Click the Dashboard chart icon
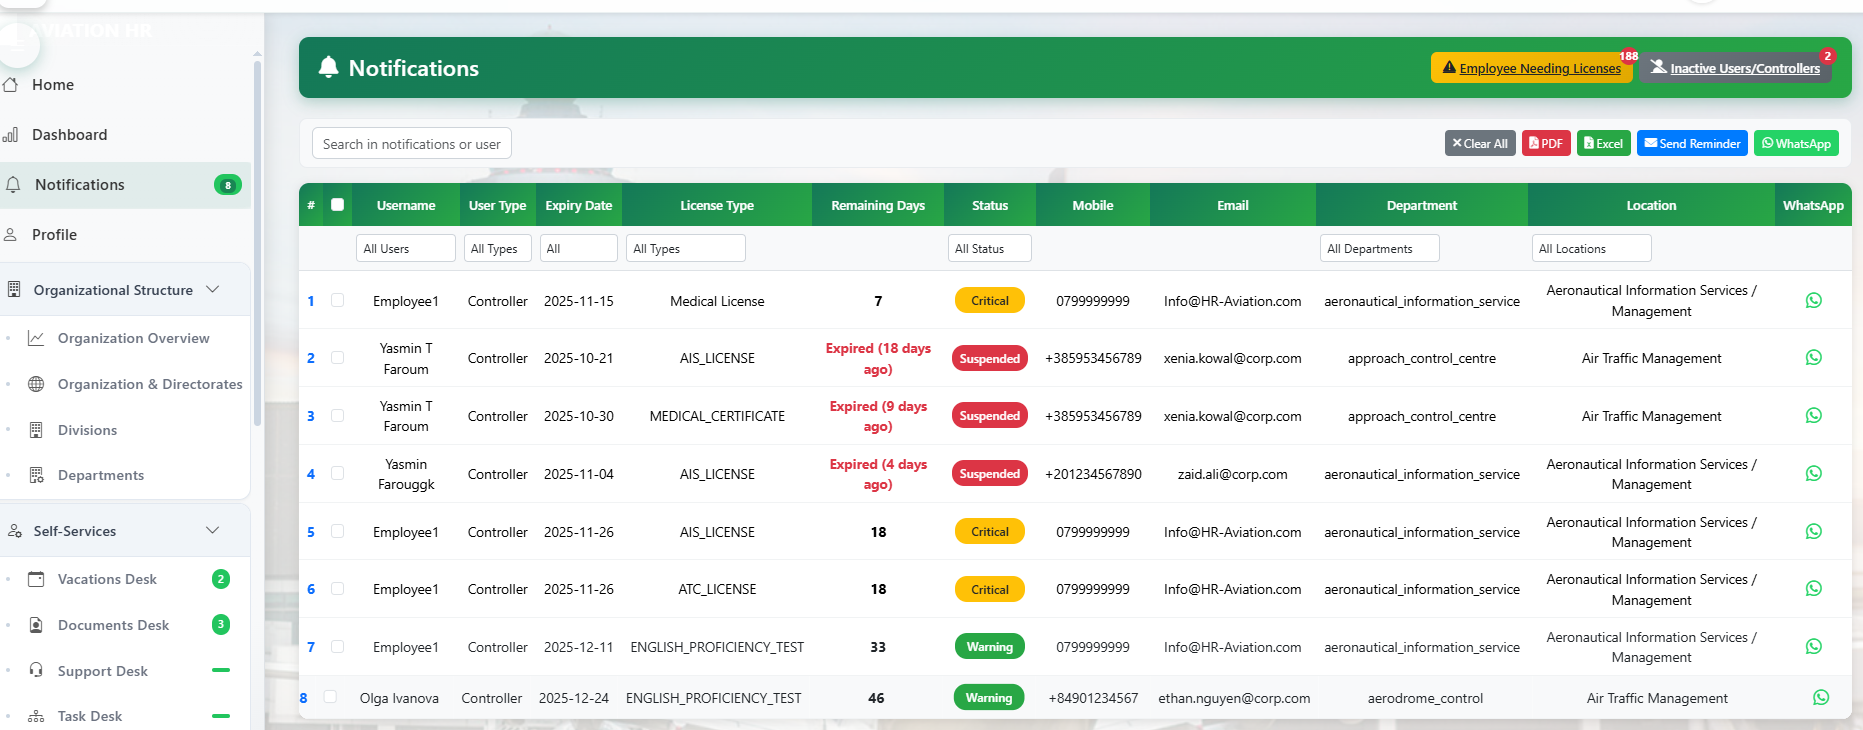Viewport: 1863px width, 730px height. click(11, 135)
